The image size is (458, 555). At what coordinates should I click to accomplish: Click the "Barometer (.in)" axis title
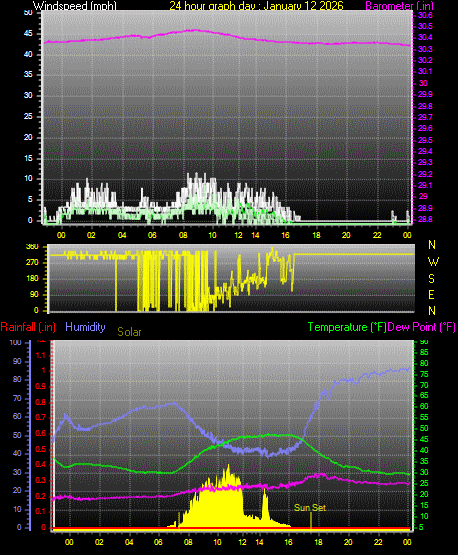point(399,6)
